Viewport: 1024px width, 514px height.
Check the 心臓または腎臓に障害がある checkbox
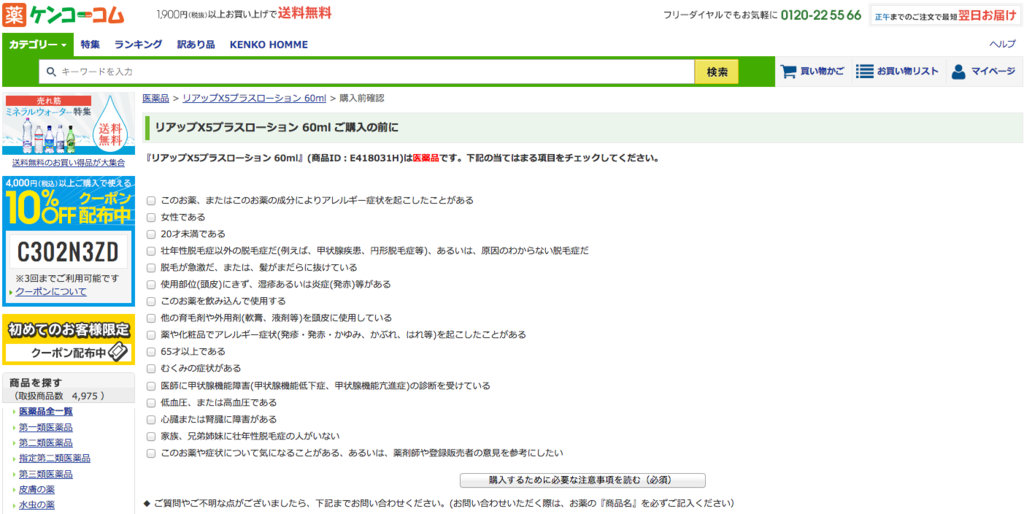point(151,419)
